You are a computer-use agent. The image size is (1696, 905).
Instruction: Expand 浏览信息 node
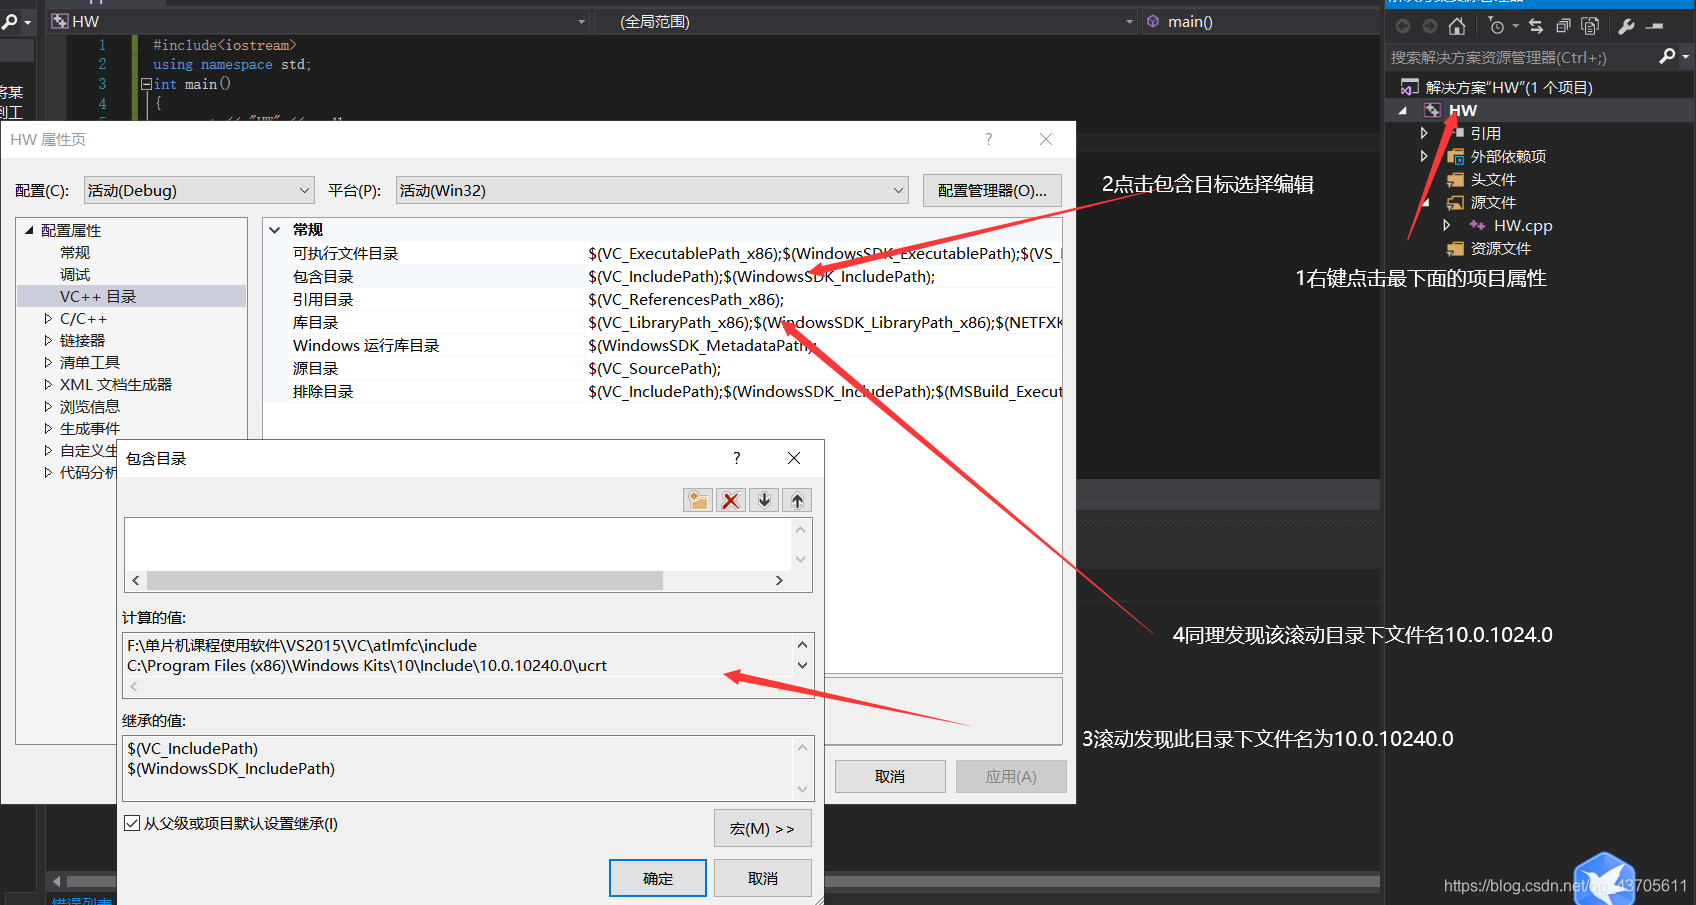48,407
